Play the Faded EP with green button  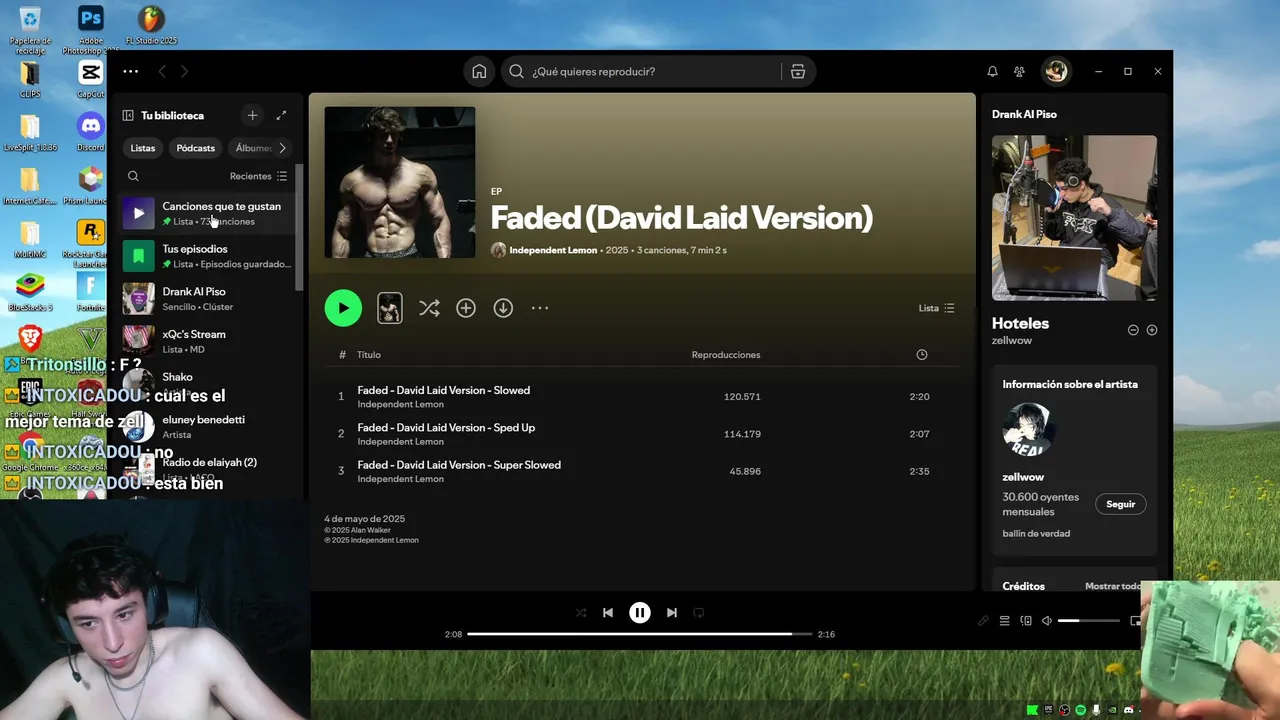click(x=343, y=308)
